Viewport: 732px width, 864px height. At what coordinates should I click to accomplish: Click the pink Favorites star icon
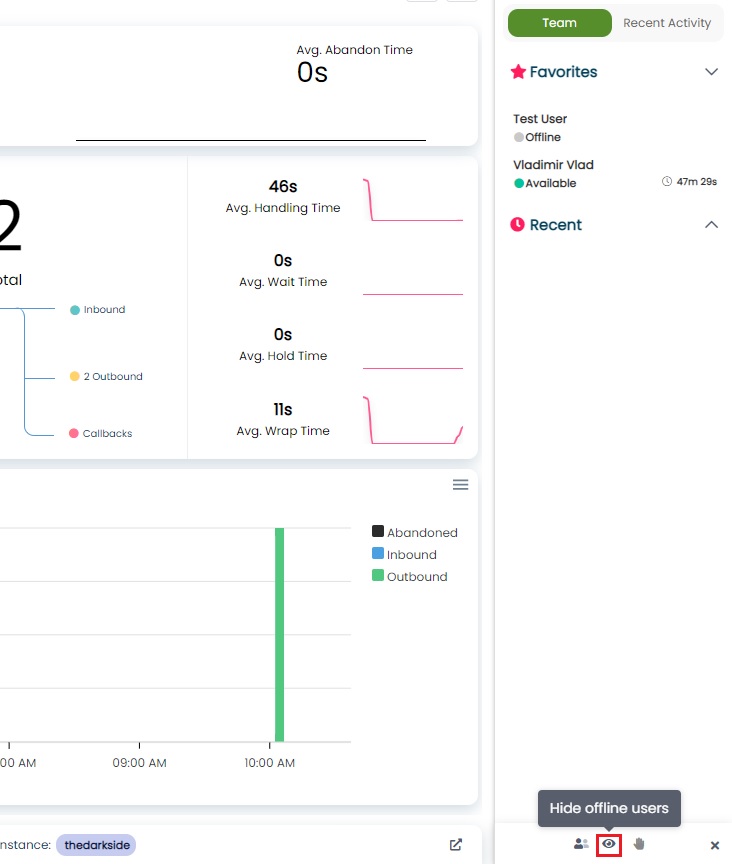click(x=518, y=72)
